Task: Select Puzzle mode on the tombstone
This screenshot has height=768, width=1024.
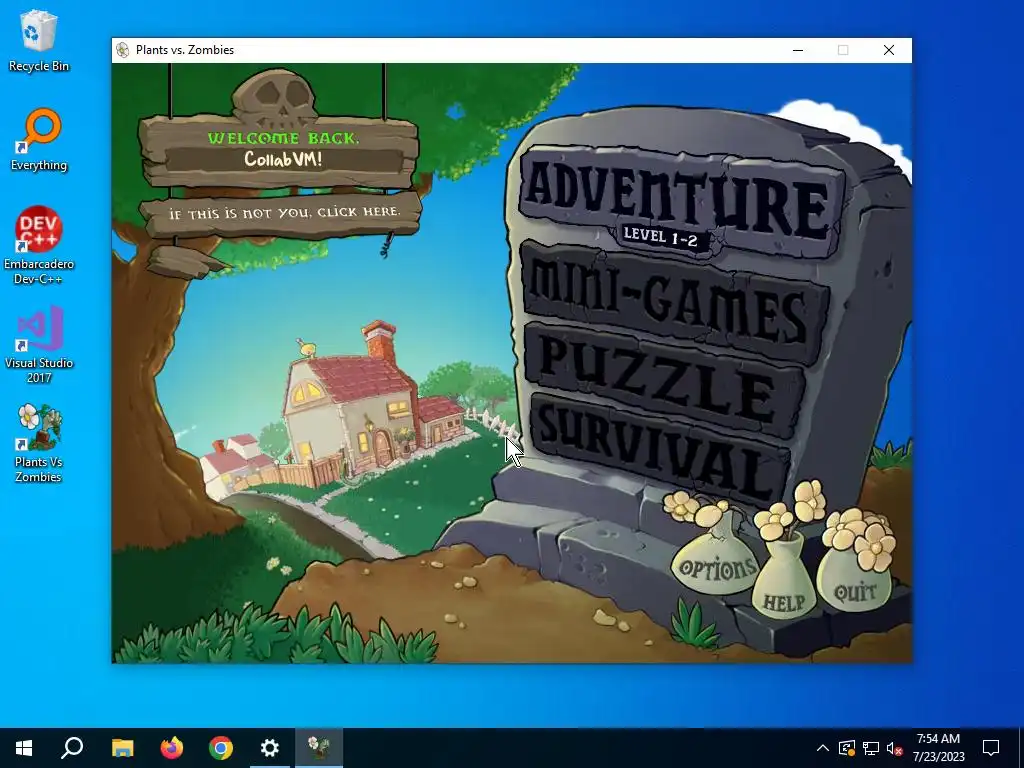Action: (x=663, y=379)
